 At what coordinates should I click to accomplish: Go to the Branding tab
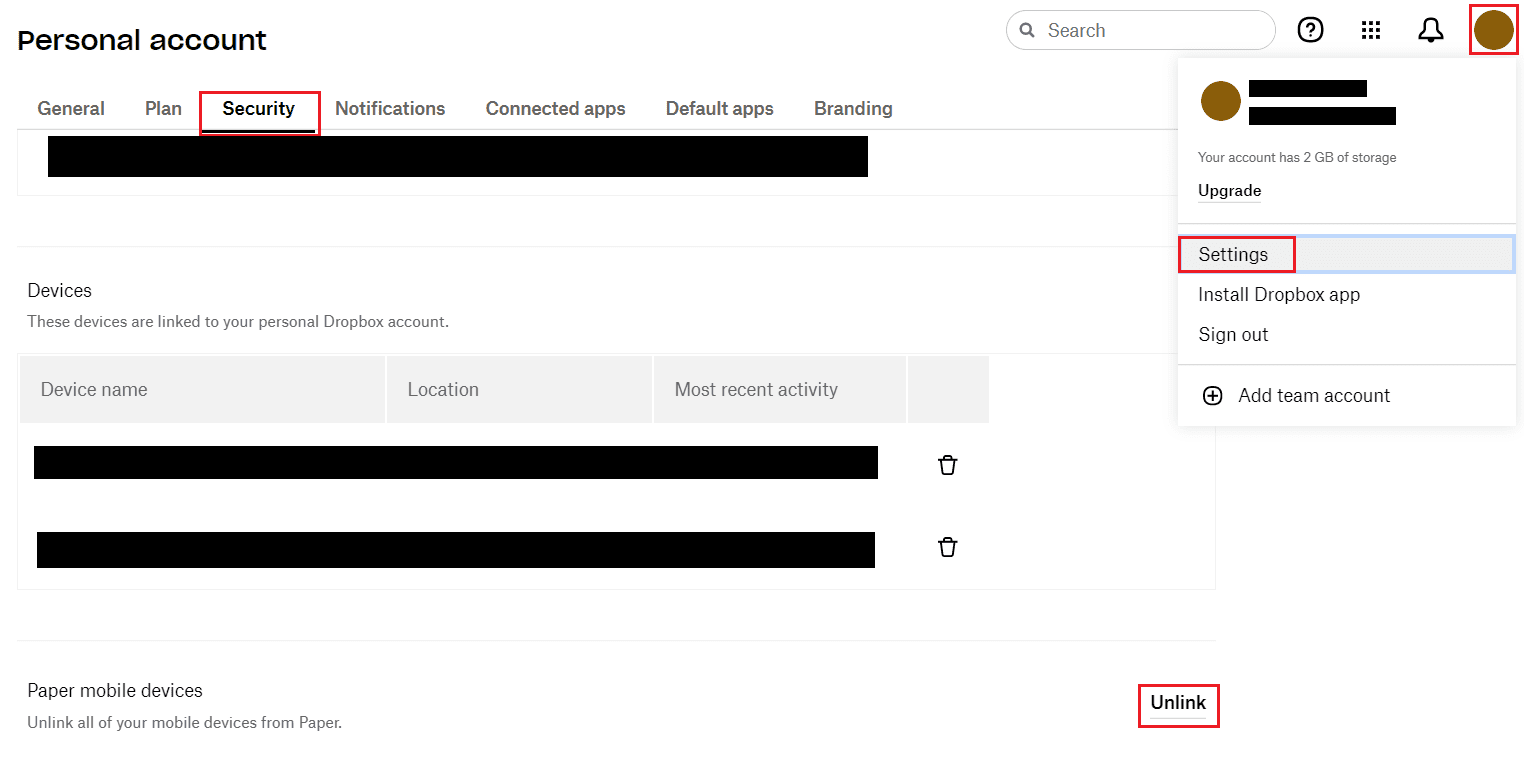[853, 109]
